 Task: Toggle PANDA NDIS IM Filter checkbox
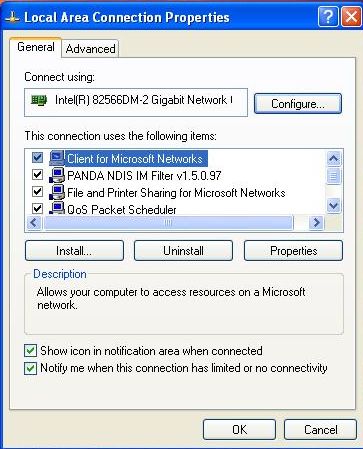click(x=37, y=175)
